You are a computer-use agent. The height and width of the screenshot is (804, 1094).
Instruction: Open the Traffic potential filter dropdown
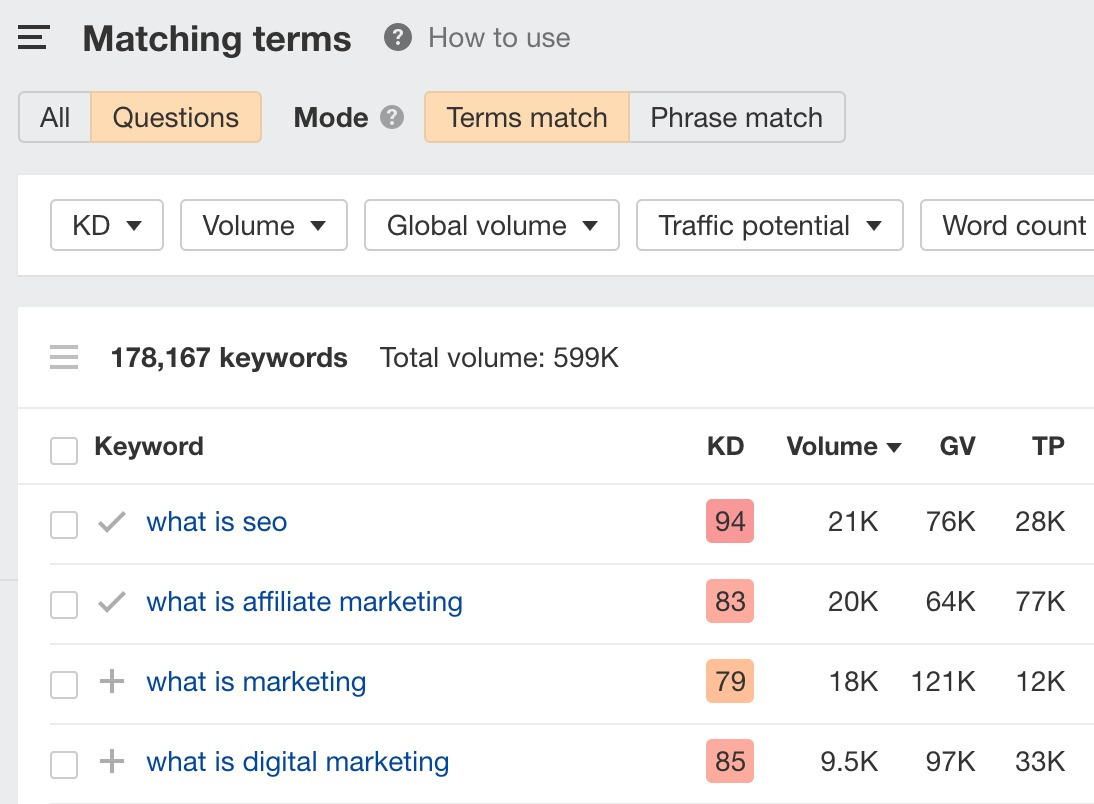point(770,226)
